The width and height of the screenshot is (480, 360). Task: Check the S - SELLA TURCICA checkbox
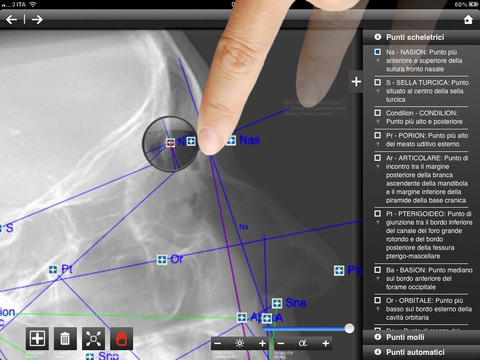point(377,82)
